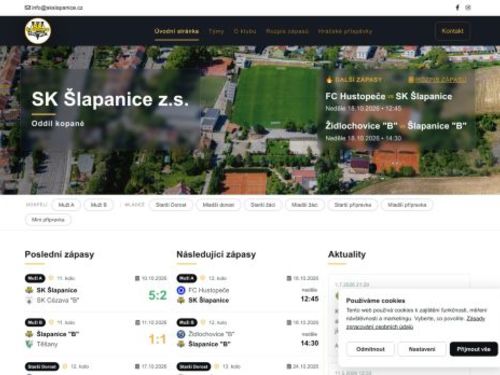Image resolution: width=500 pixels, height=375 pixels.
Task: Click the 14:30 kickoff time
Action: tap(310, 343)
